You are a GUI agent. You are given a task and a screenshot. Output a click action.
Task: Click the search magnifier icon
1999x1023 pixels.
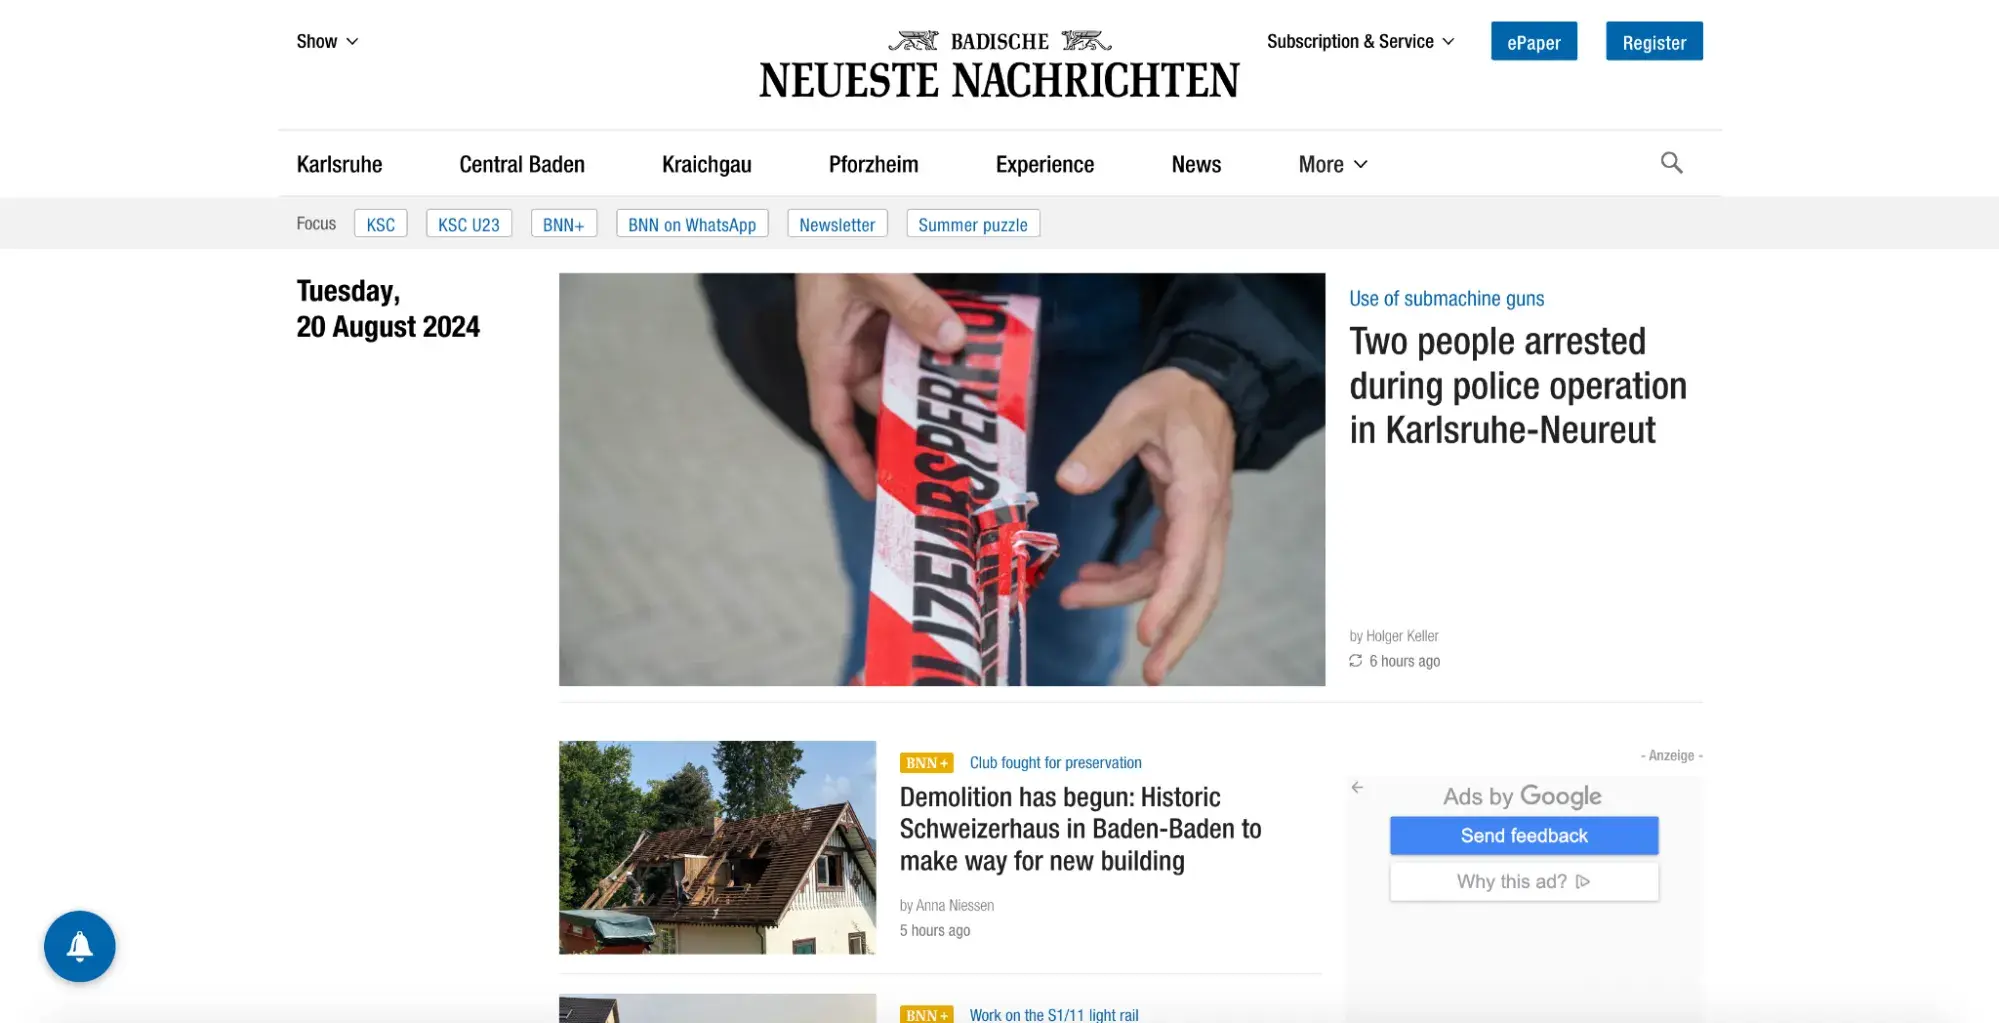coord(1671,163)
